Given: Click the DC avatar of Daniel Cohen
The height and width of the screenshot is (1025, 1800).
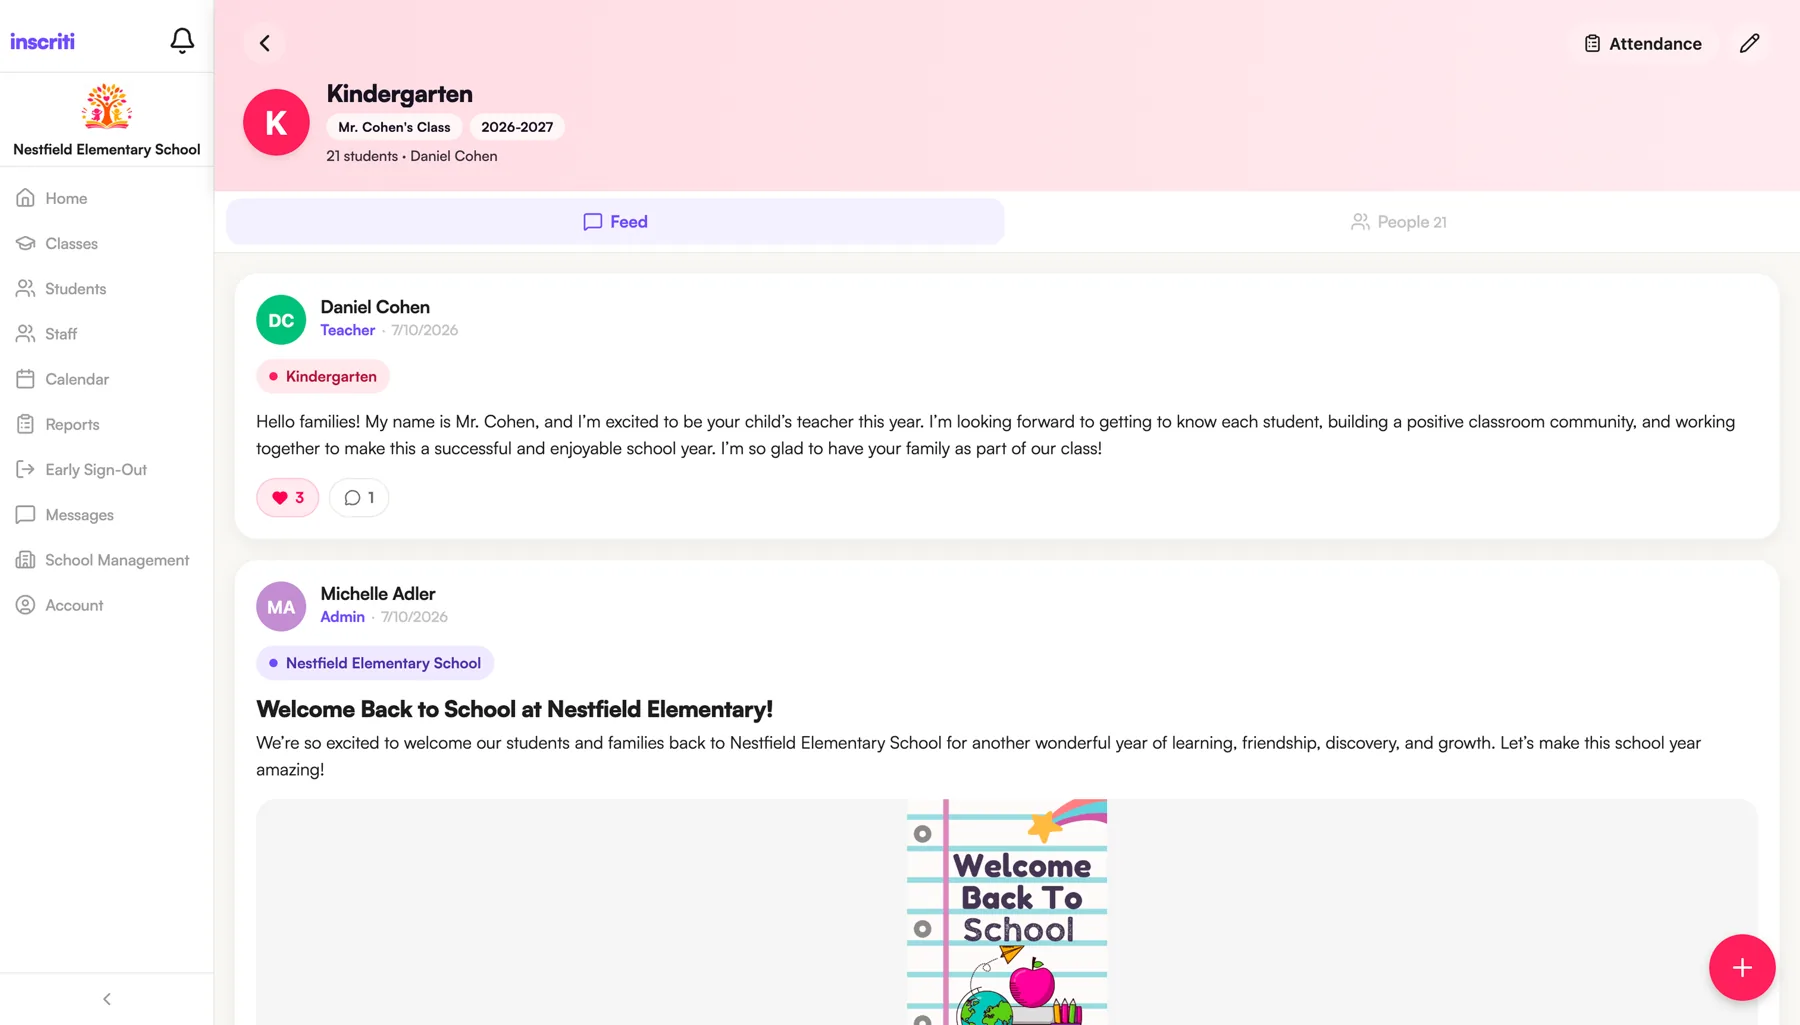Looking at the screenshot, I should point(281,320).
